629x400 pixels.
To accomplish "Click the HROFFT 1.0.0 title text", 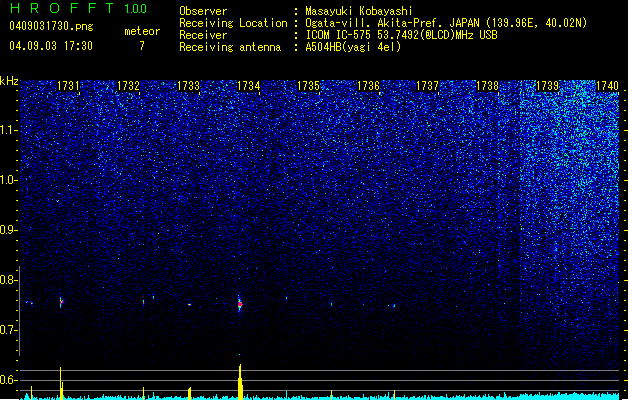I will [x=78, y=8].
